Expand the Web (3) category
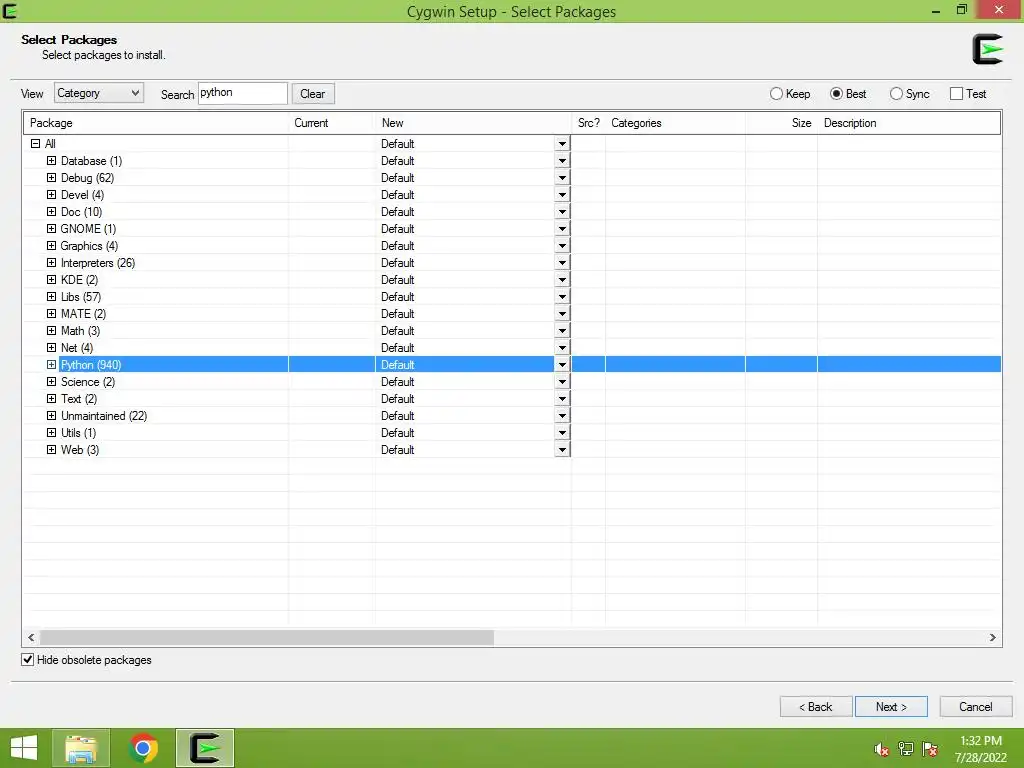The width and height of the screenshot is (1024, 768). 52,449
